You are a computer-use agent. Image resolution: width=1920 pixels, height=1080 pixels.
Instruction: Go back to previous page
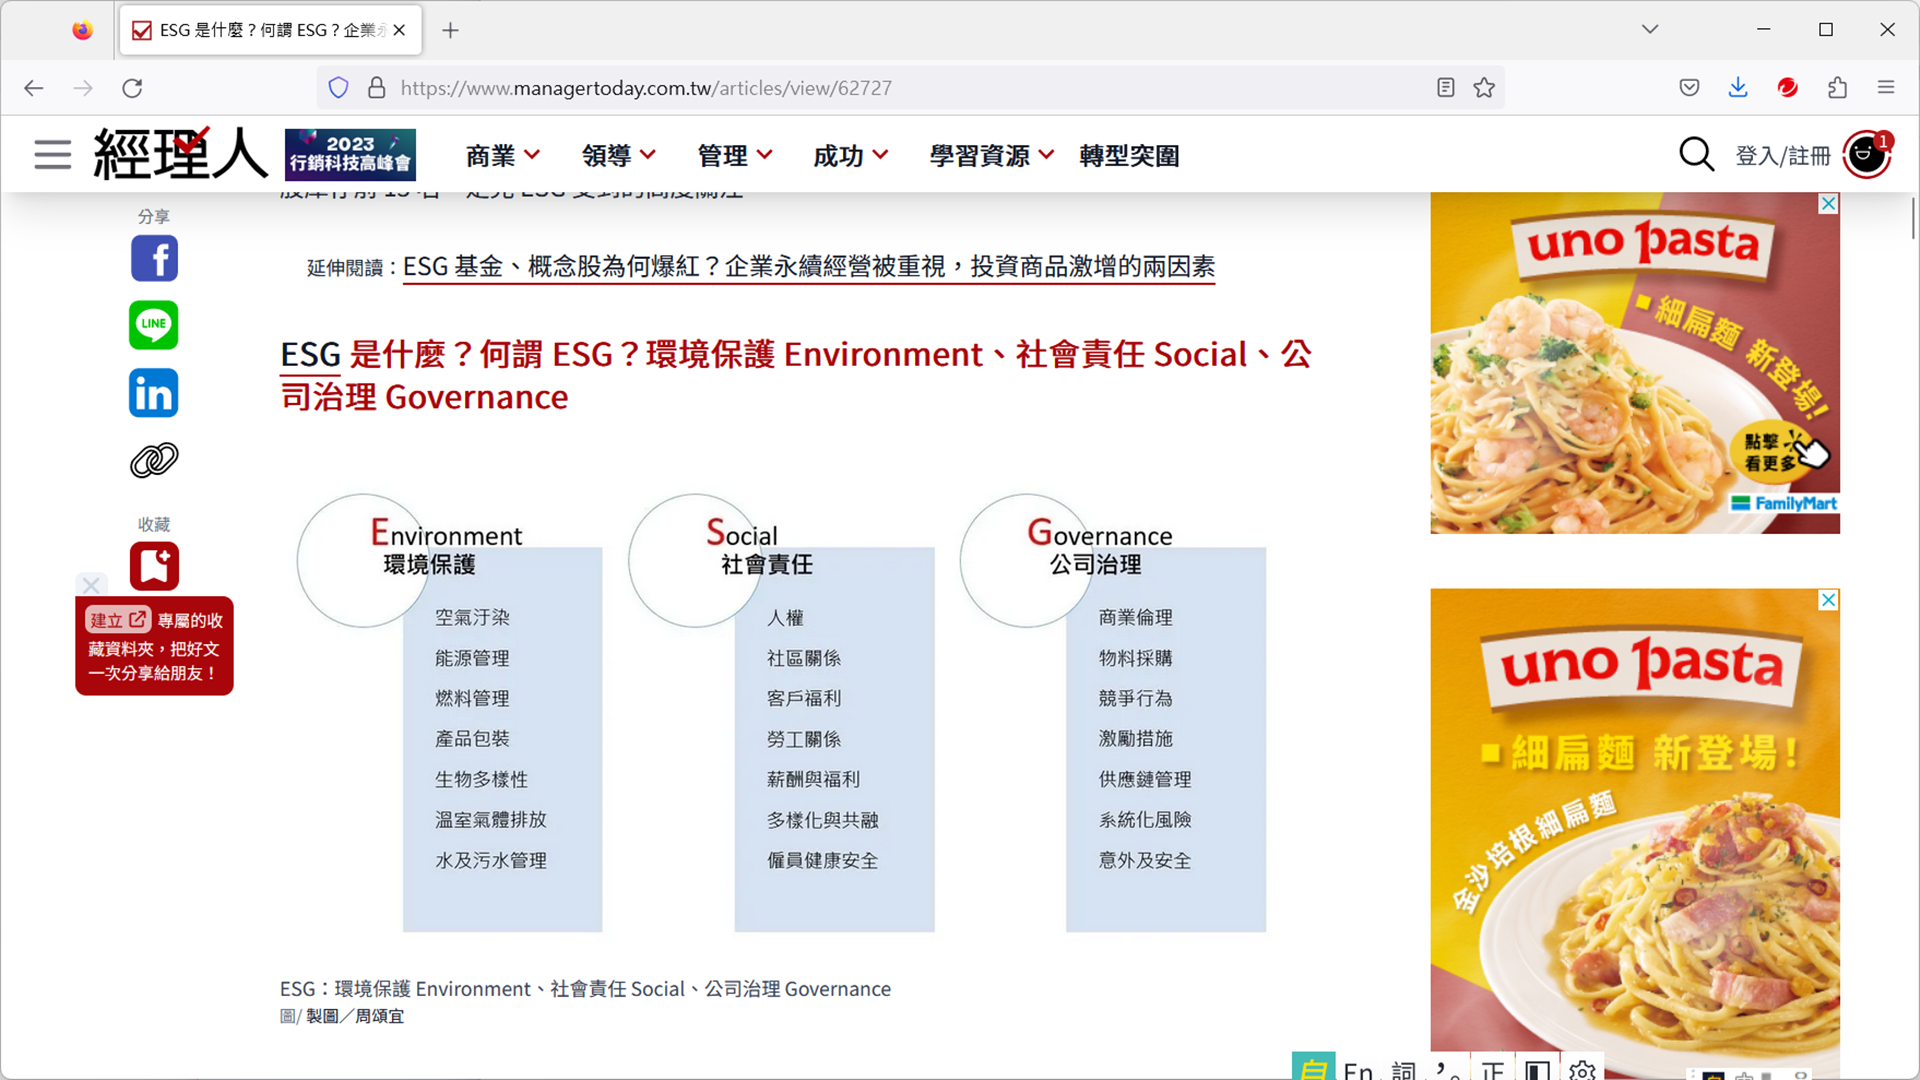pos(34,88)
